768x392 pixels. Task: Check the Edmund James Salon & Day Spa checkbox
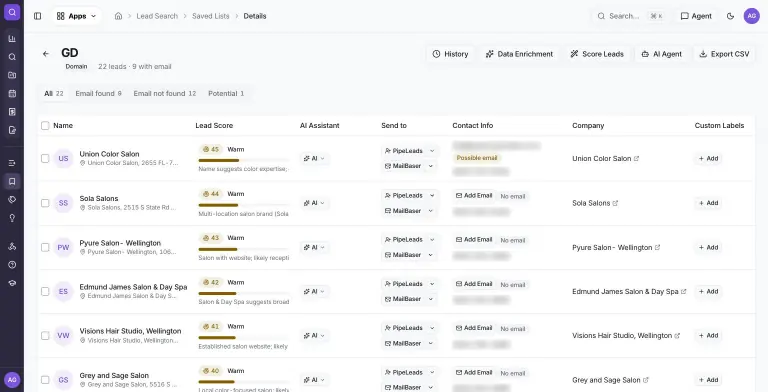pyautogui.click(x=45, y=292)
